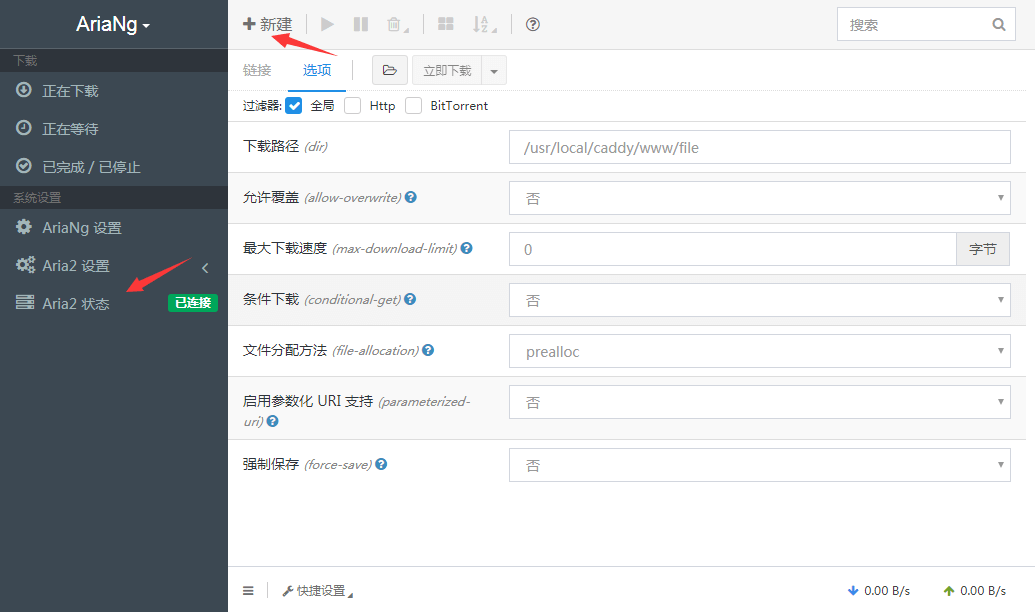This screenshot has height=612, width=1035.
Task: Open dropdown arrow beside 立即下载
Action: coord(494,70)
